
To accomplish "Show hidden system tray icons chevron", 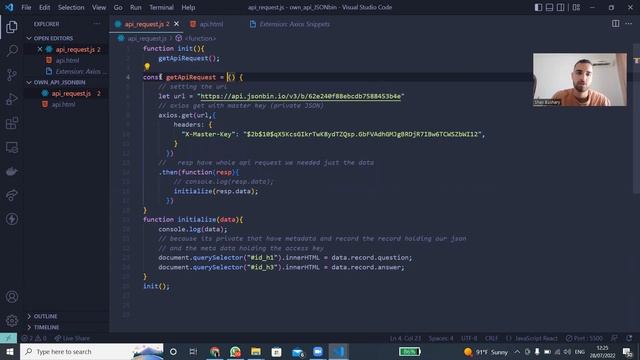I will pyautogui.click(x=517, y=352).
